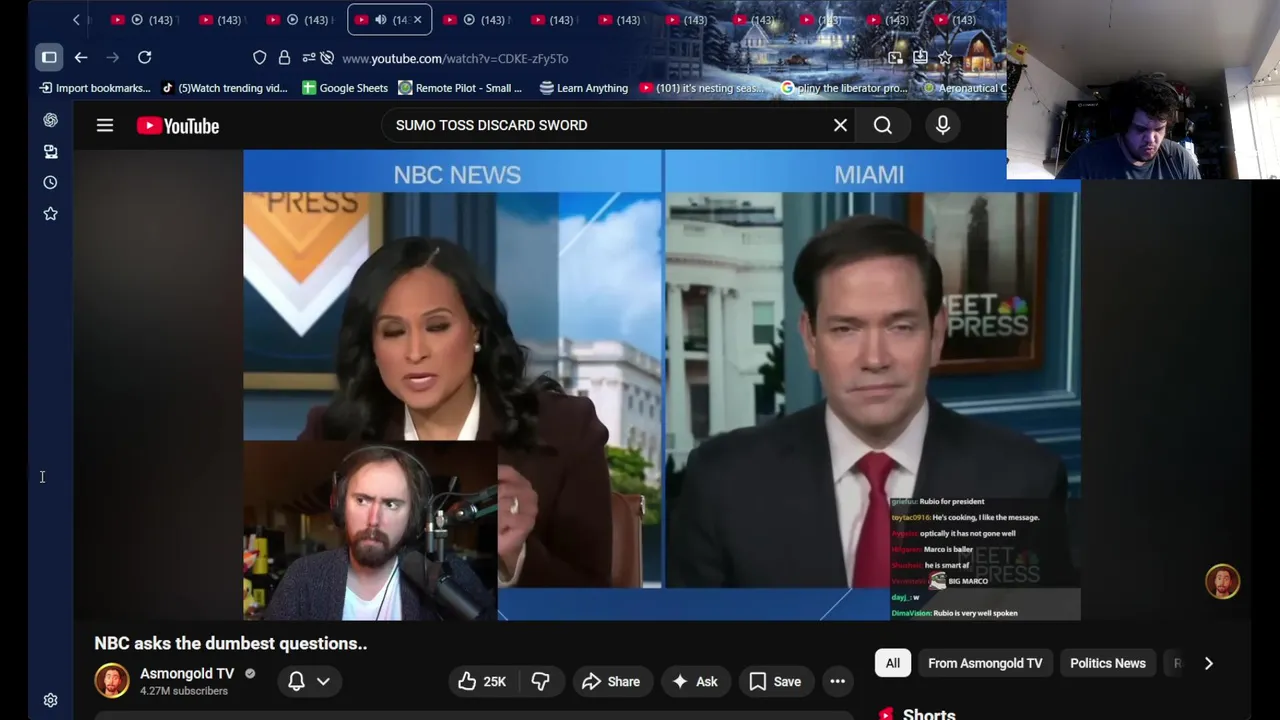Open the Remote Pilot - Small bookmark

click(x=460, y=88)
